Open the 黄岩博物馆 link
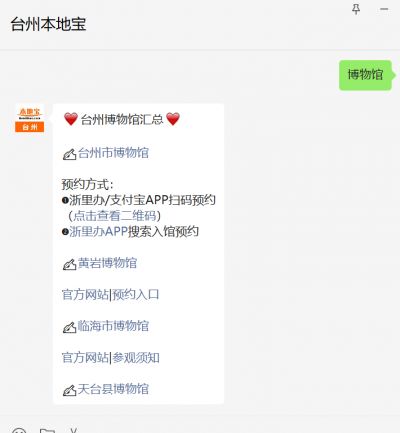Viewport: 400px width, 433px height. [107, 263]
